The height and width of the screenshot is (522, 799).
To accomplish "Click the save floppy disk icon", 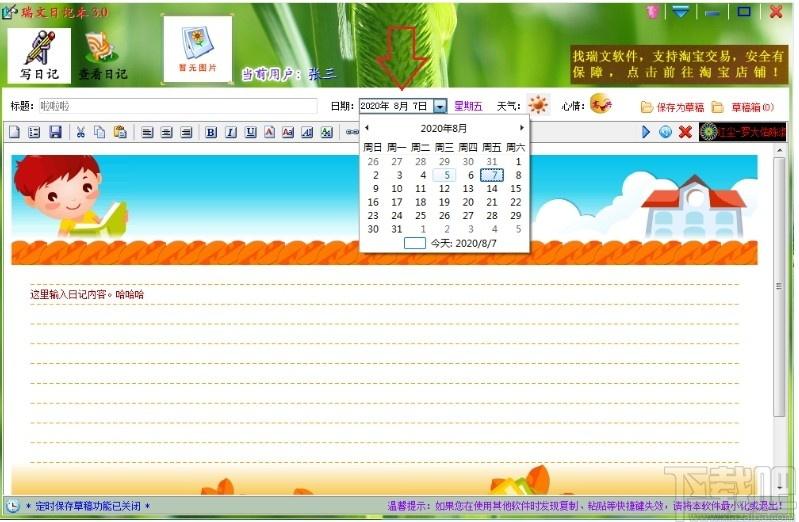I will coord(55,132).
